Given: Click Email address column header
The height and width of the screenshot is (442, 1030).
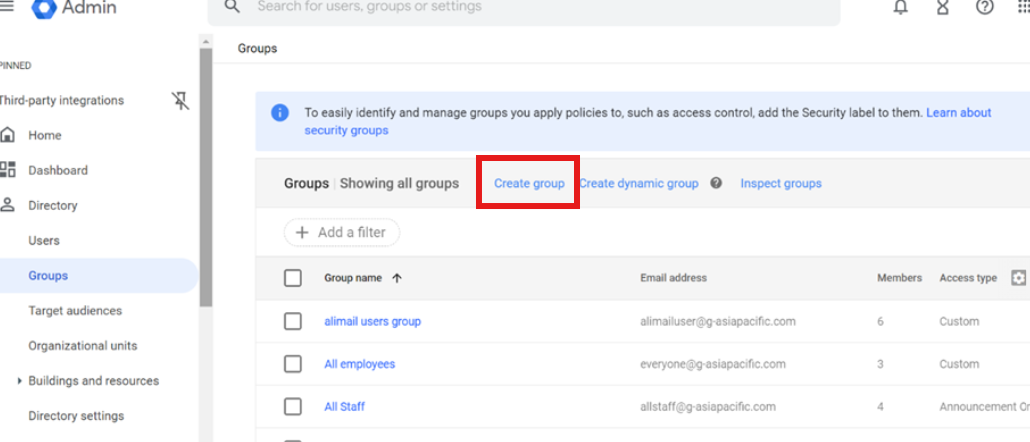Looking at the screenshot, I should (673, 278).
